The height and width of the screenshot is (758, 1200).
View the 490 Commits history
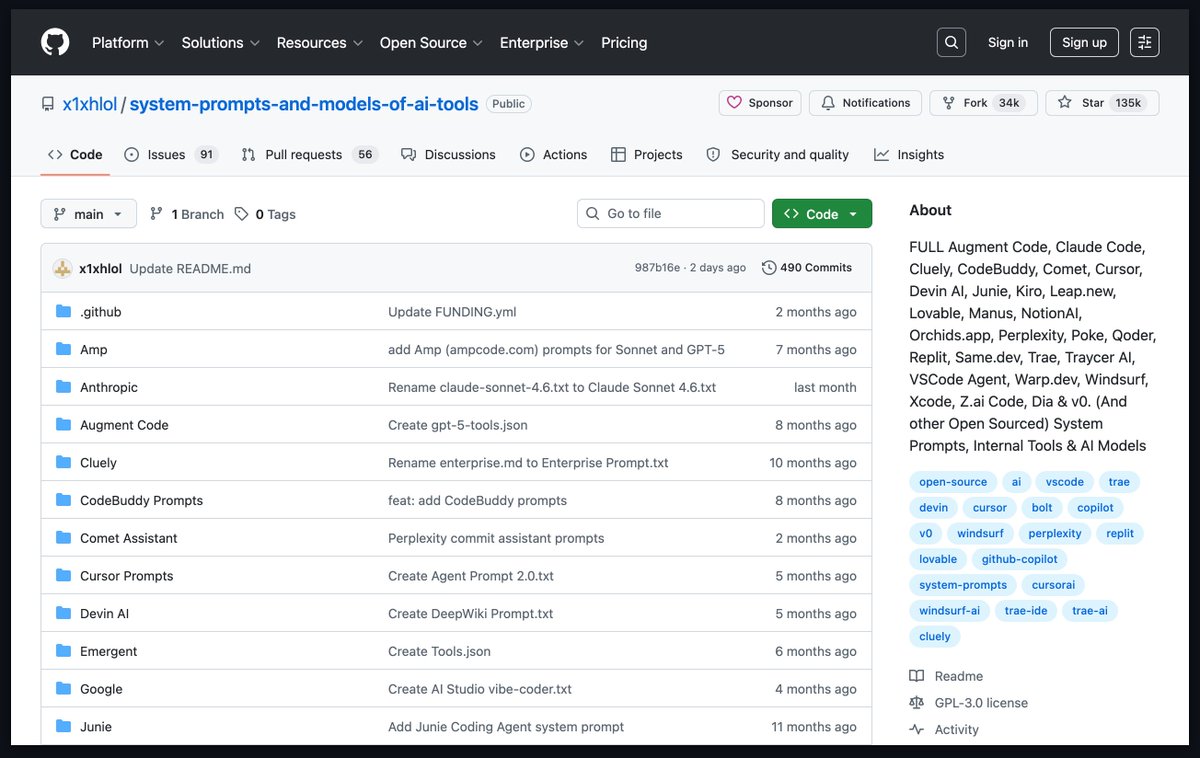807,268
